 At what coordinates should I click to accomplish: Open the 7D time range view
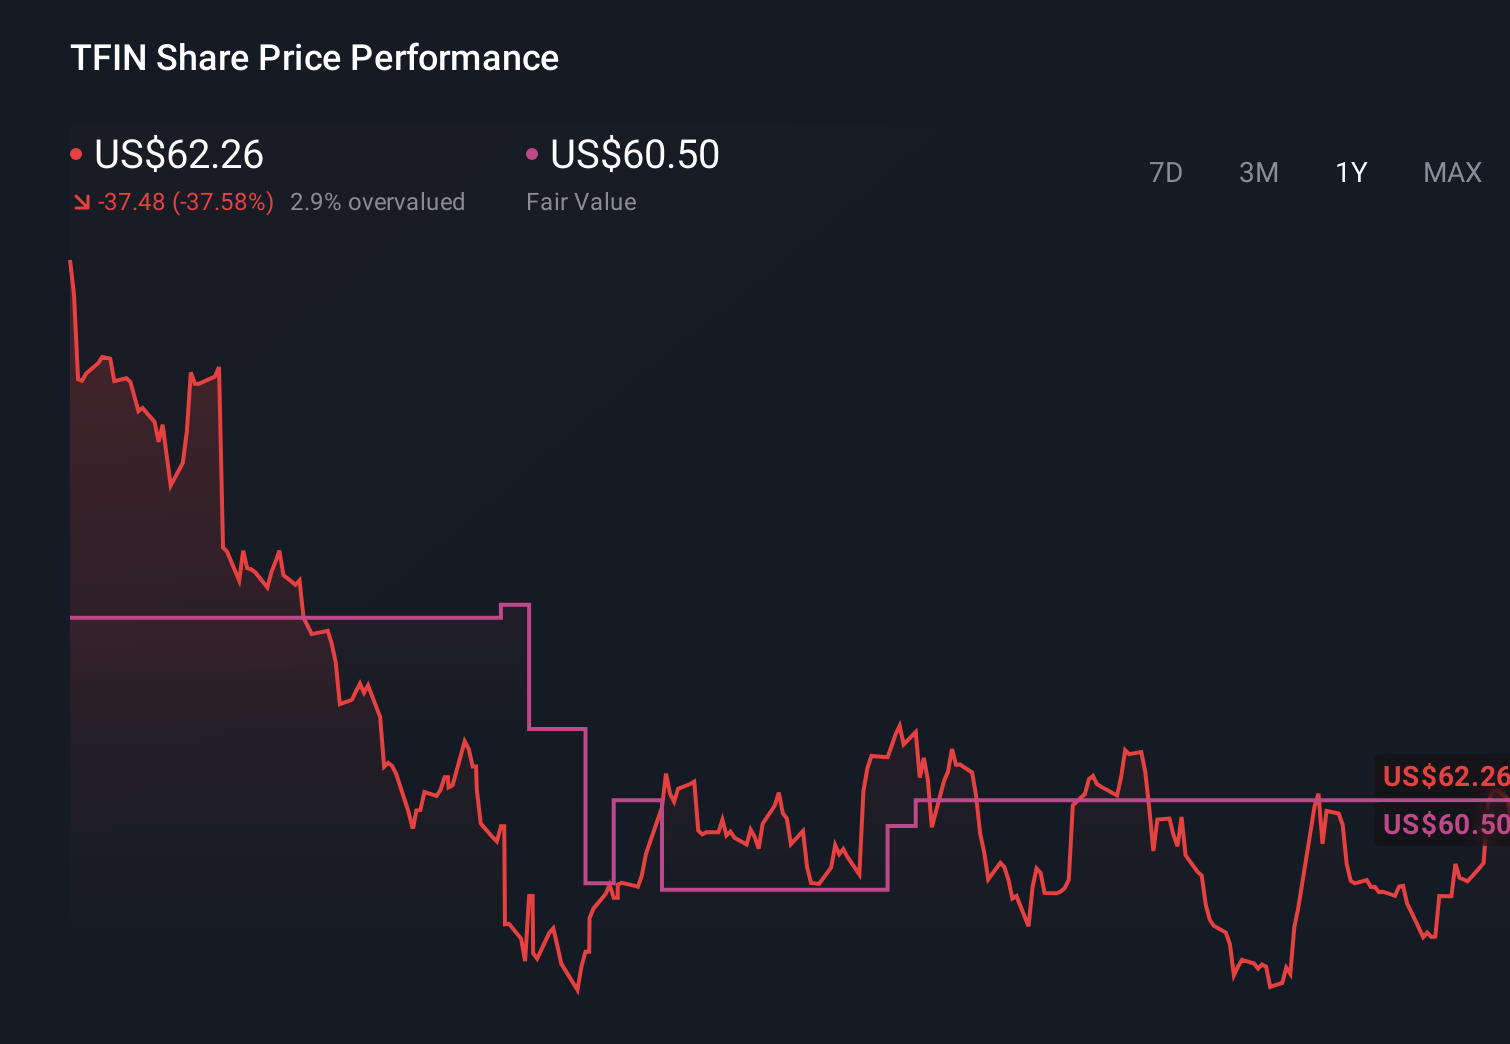coord(1166,172)
